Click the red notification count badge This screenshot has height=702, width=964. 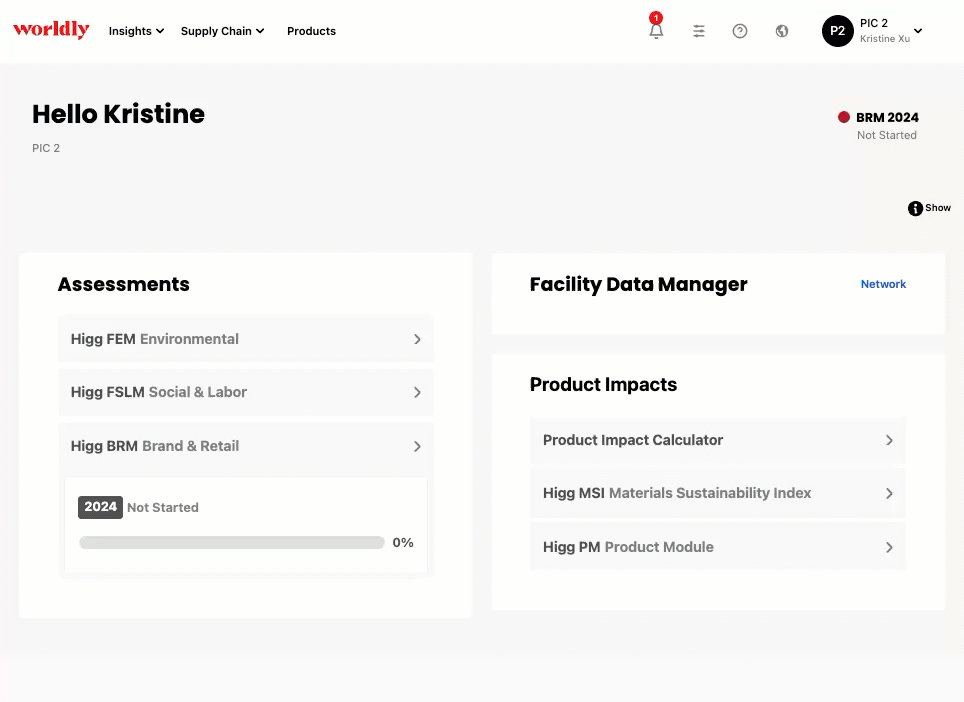(x=656, y=17)
